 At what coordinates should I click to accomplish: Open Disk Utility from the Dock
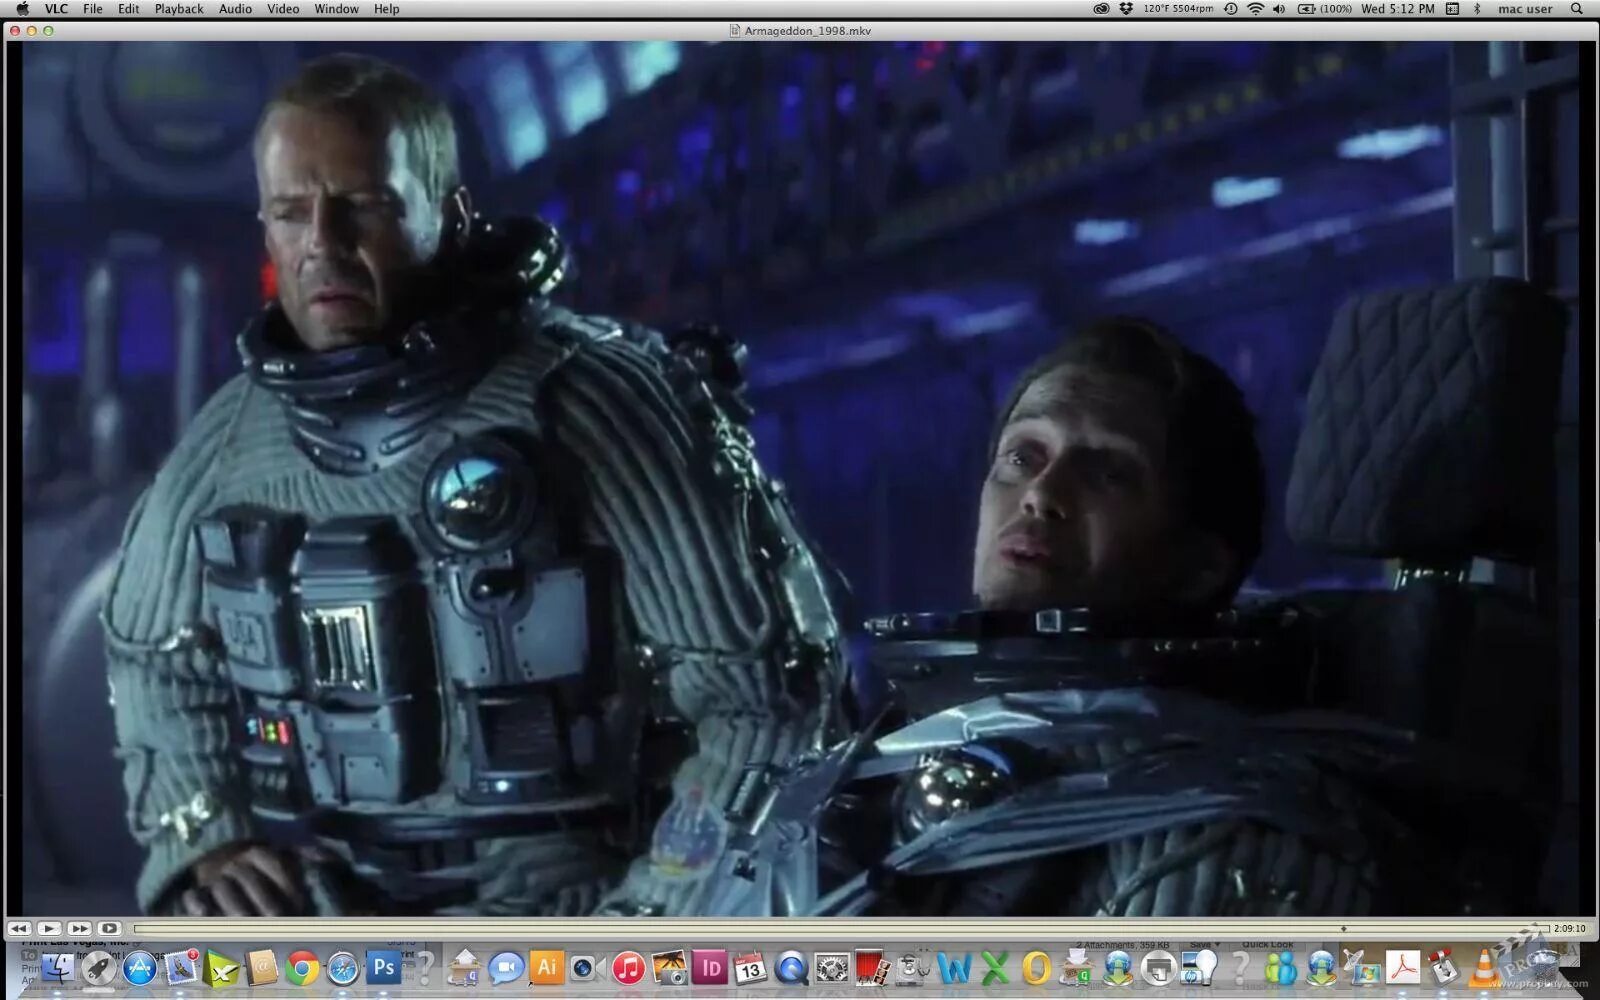(913, 968)
